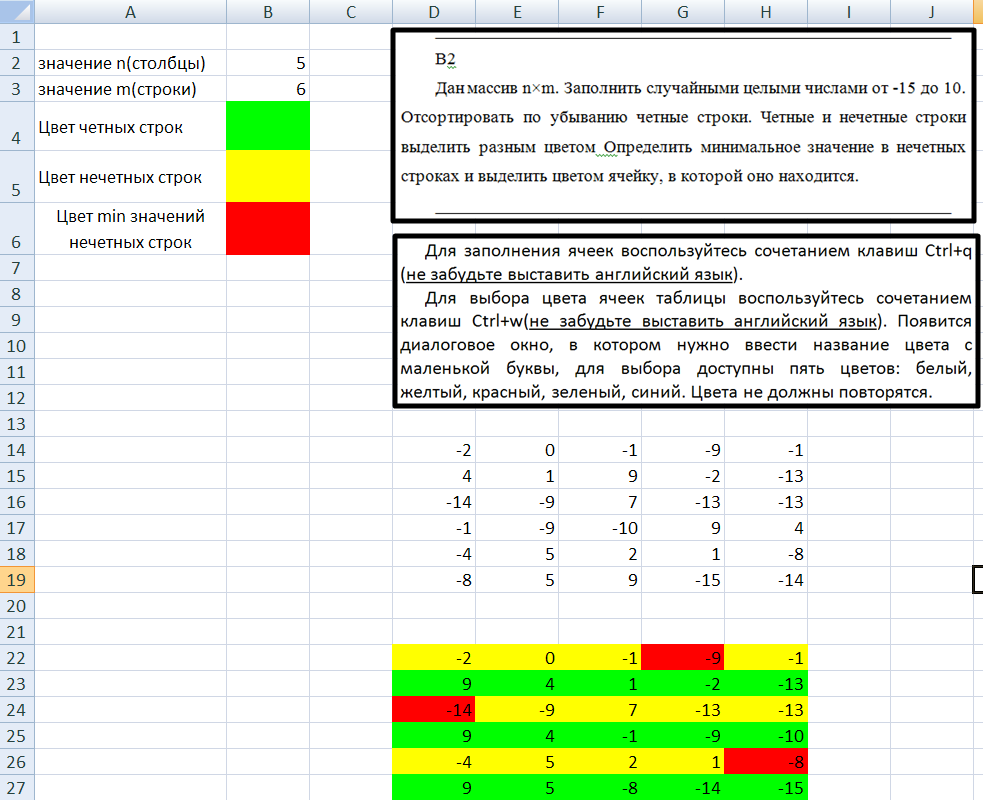Image resolution: width=983 pixels, height=800 pixels.
Task: Select cell D14 with value -2
Action: (x=434, y=450)
